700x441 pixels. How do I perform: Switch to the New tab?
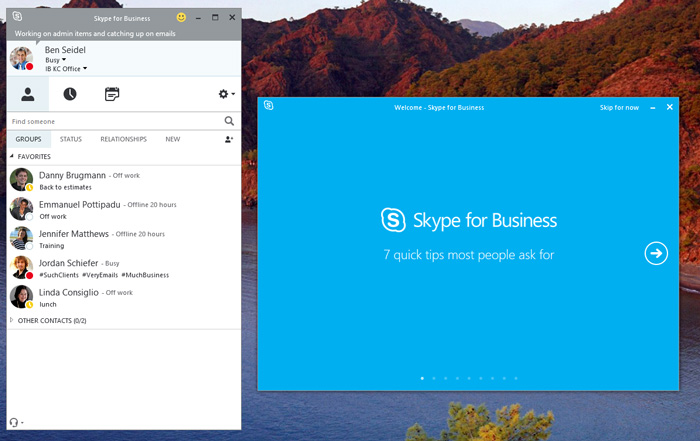click(x=172, y=139)
